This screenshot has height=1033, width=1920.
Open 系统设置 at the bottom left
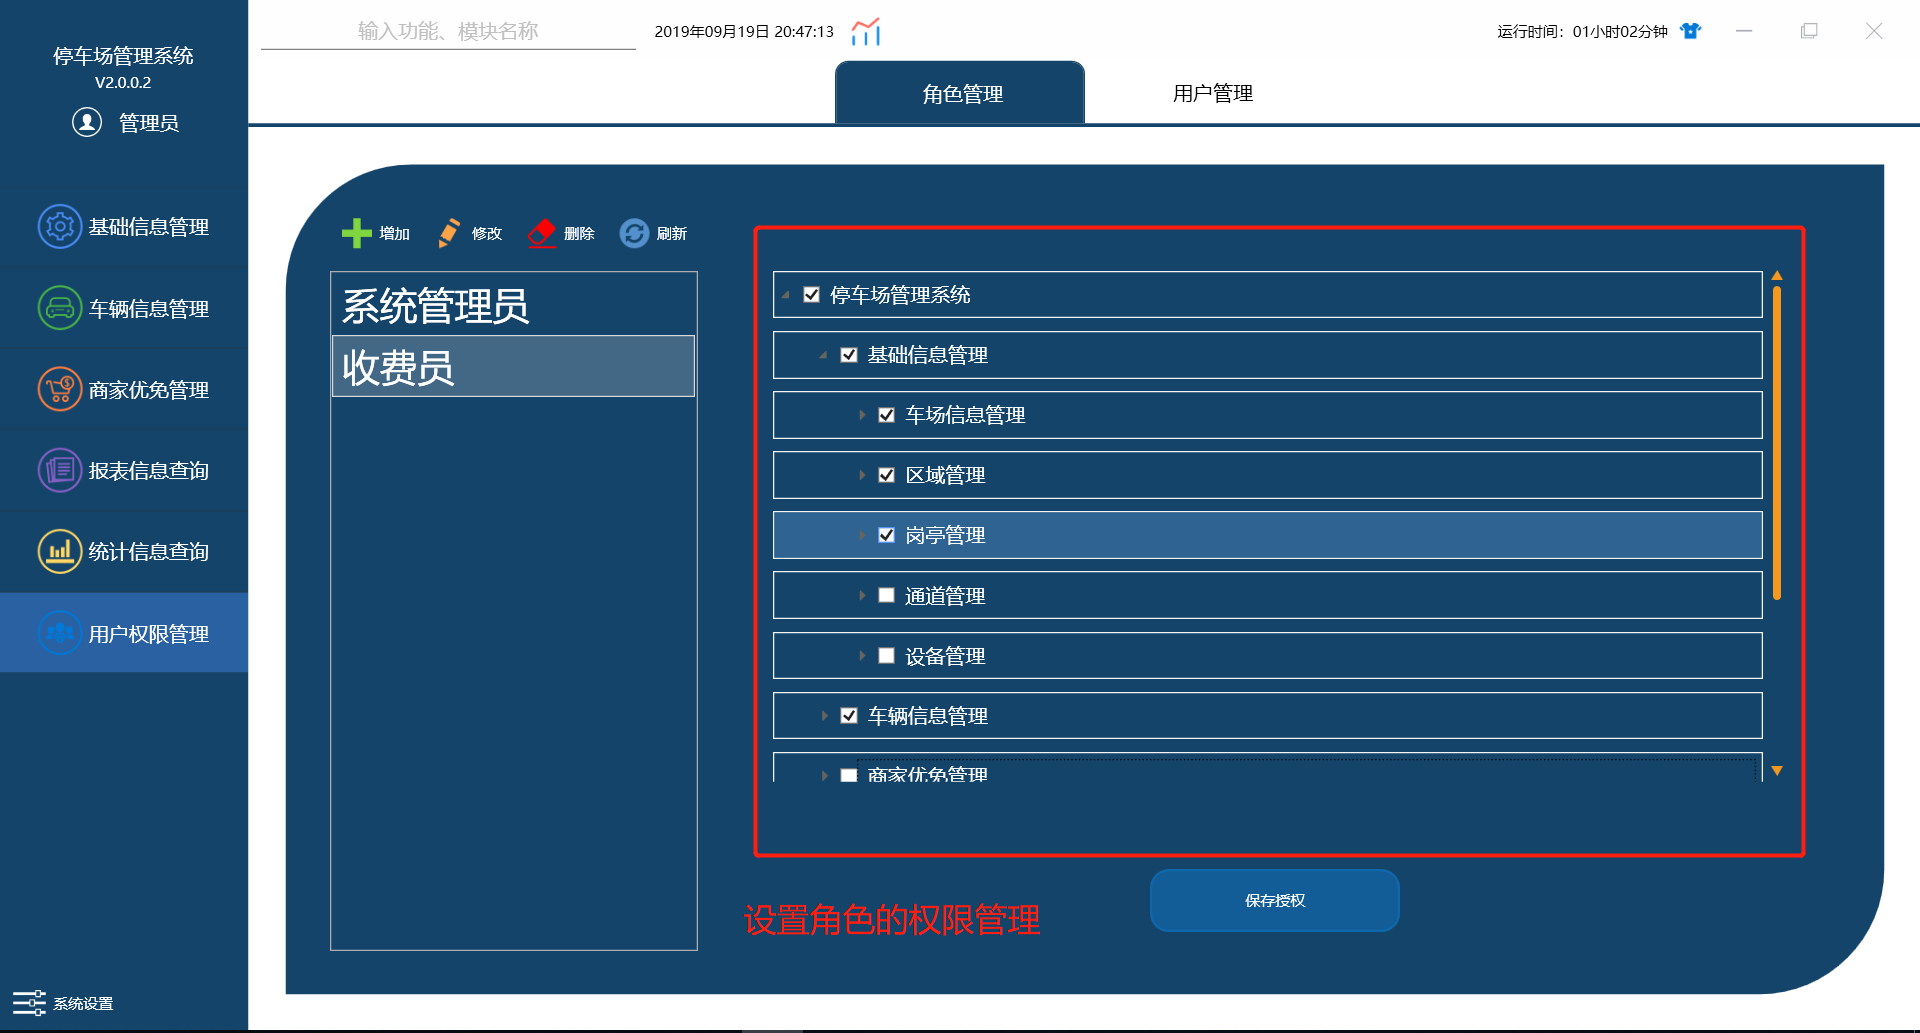tap(63, 1003)
